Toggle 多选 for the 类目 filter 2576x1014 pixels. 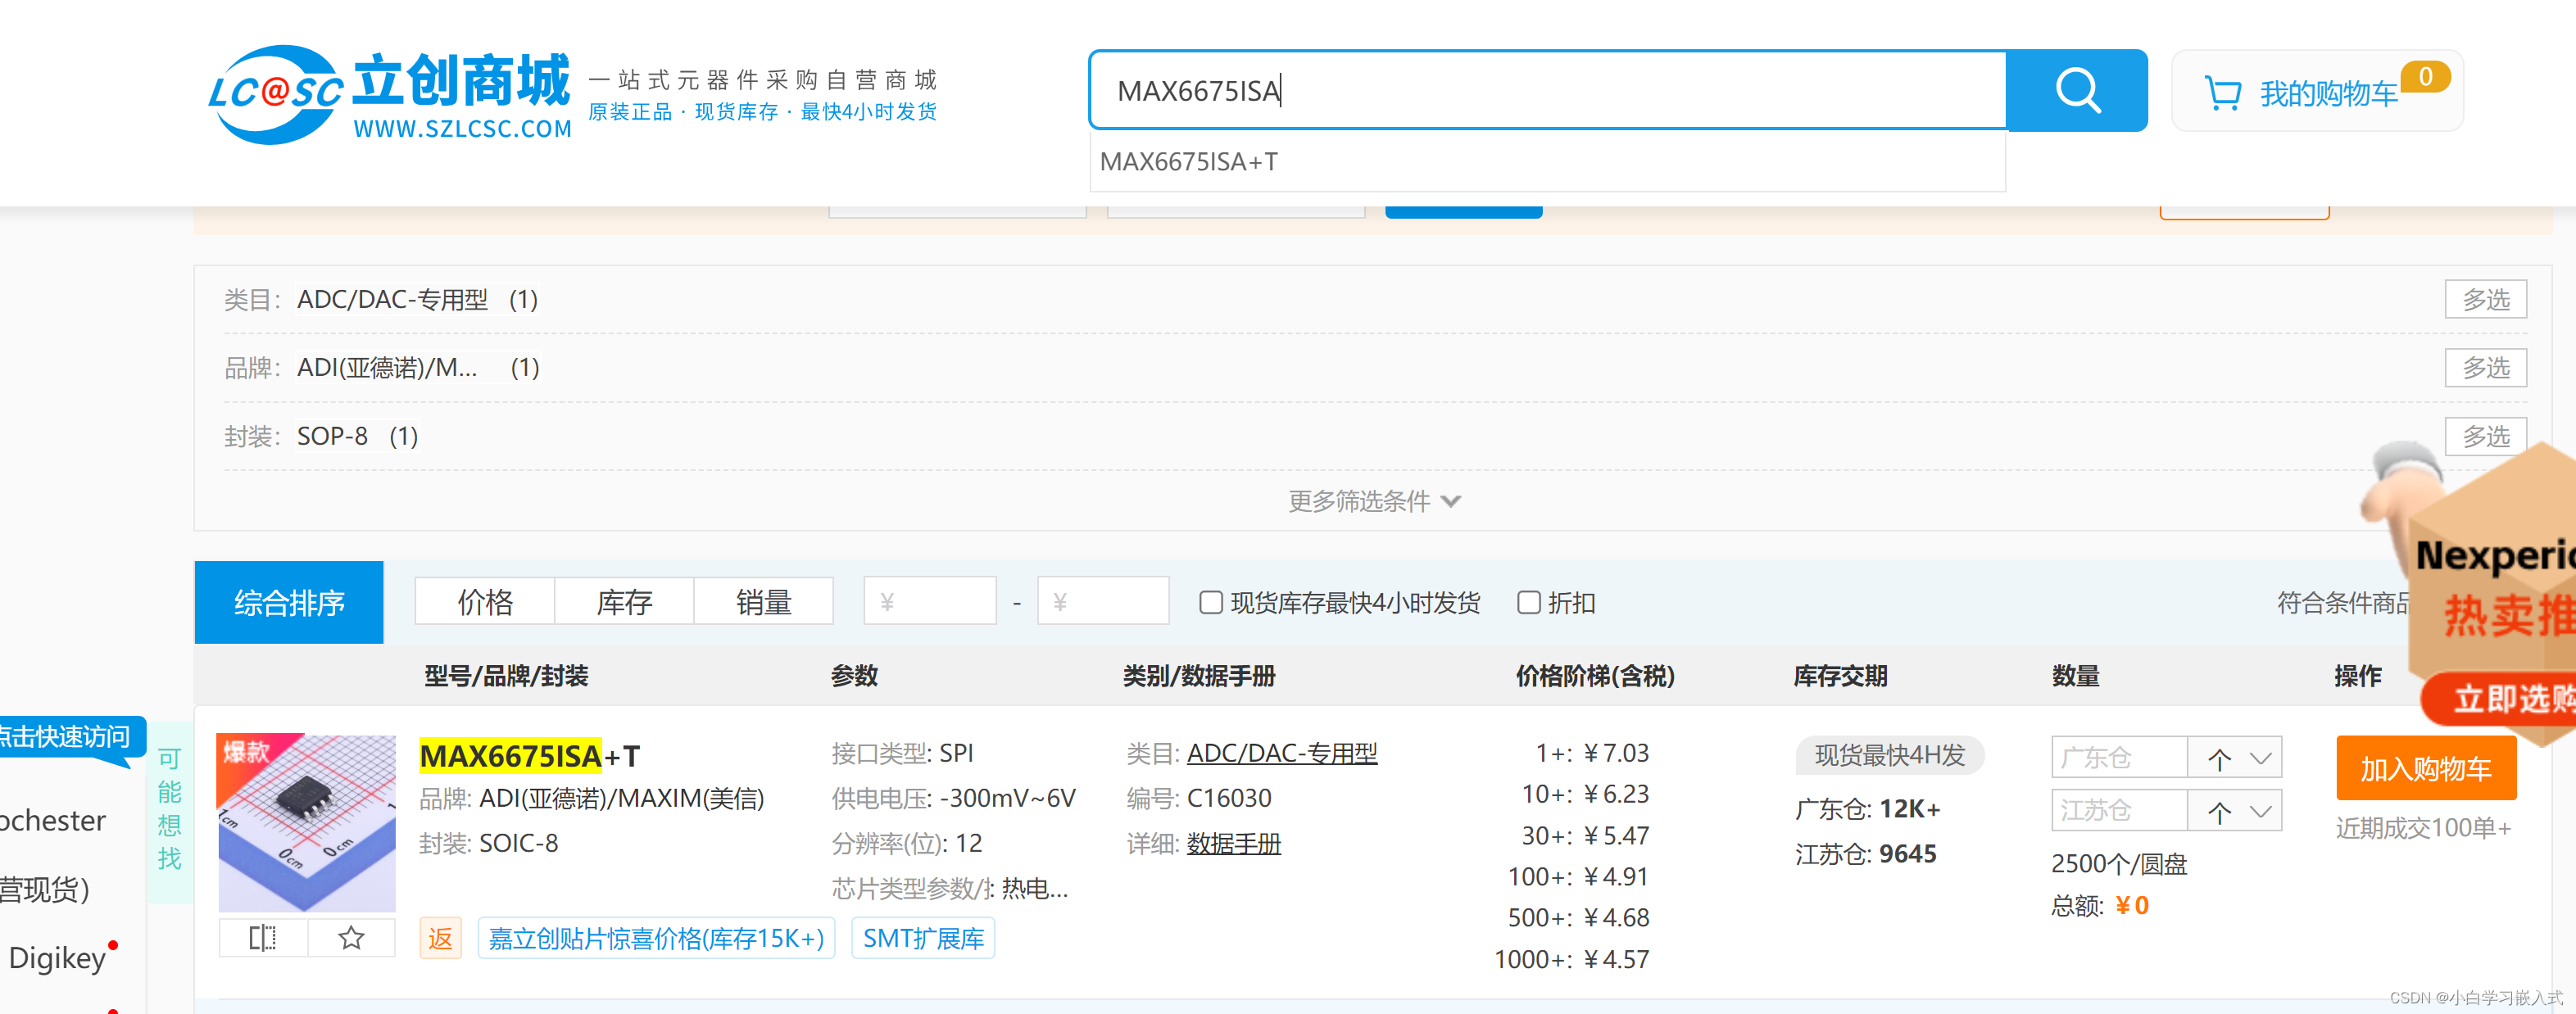click(x=2484, y=299)
